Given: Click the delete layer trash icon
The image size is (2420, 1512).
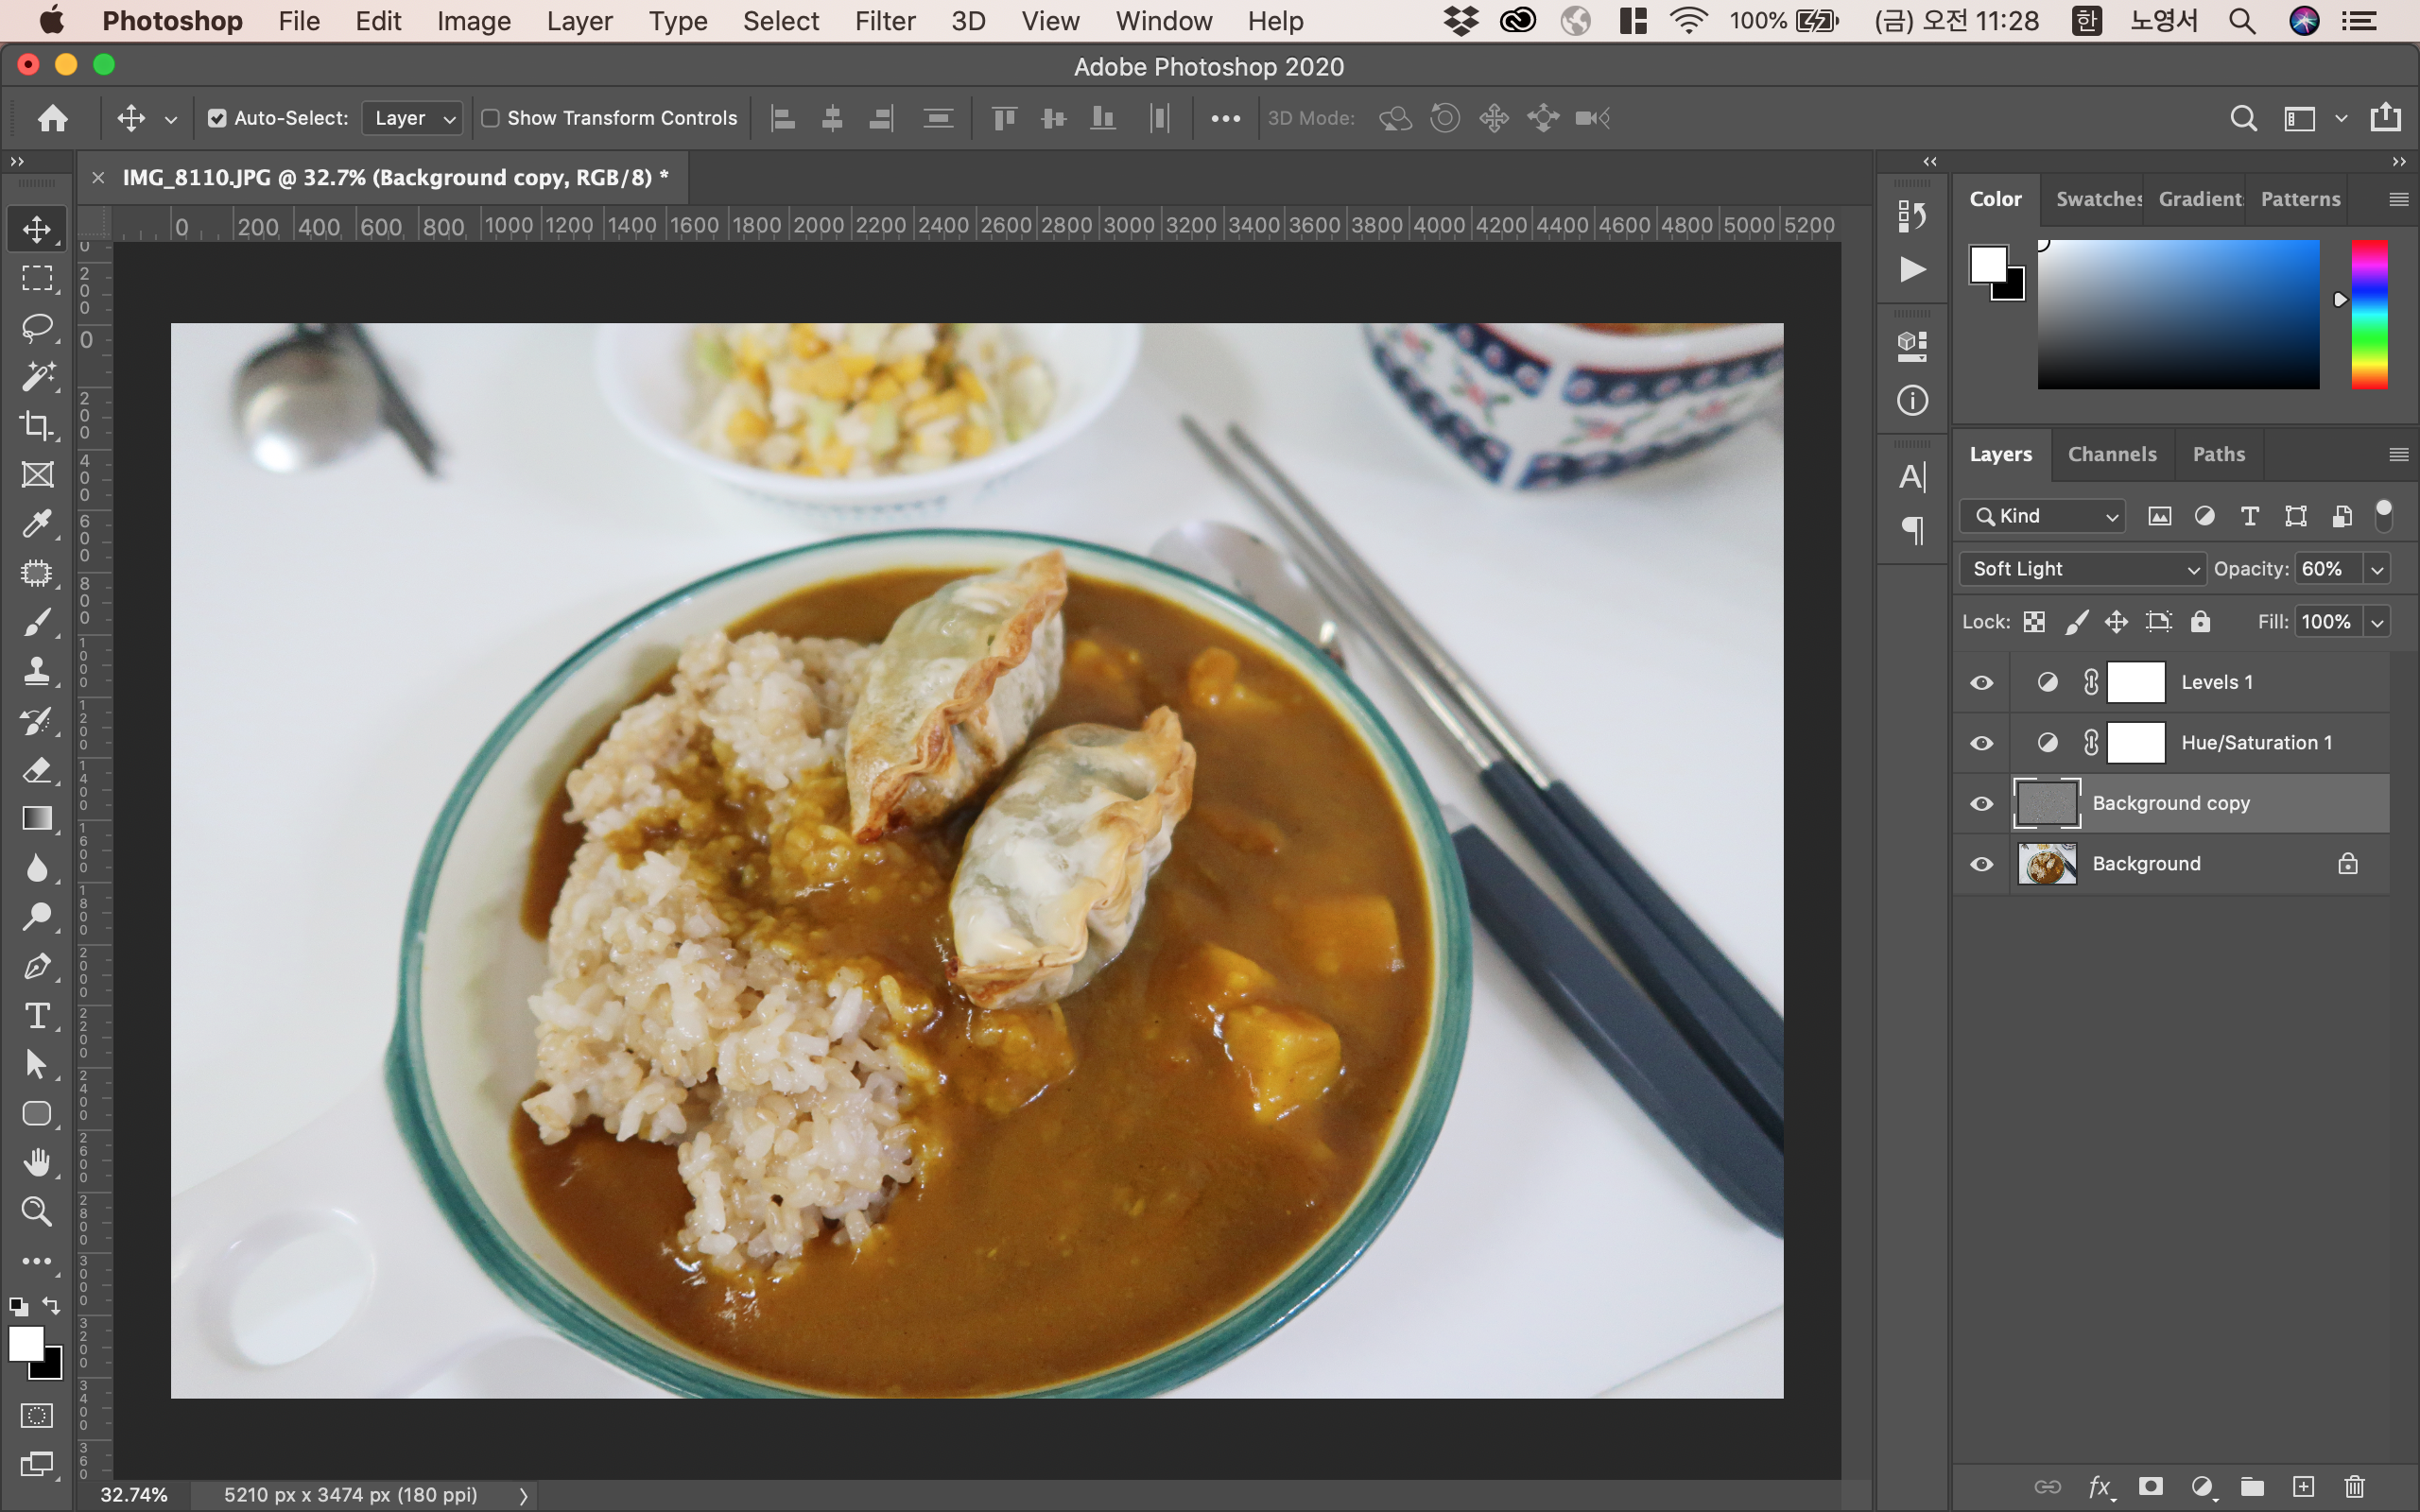Looking at the screenshot, I should point(2354,1487).
